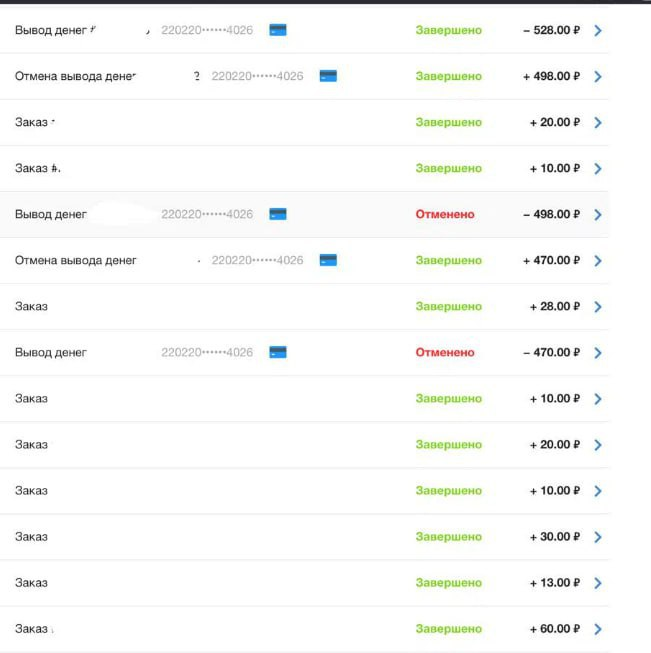Open chevron for +60.00 ₽ order
651x653 pixels.
click(x=598, y=629)
